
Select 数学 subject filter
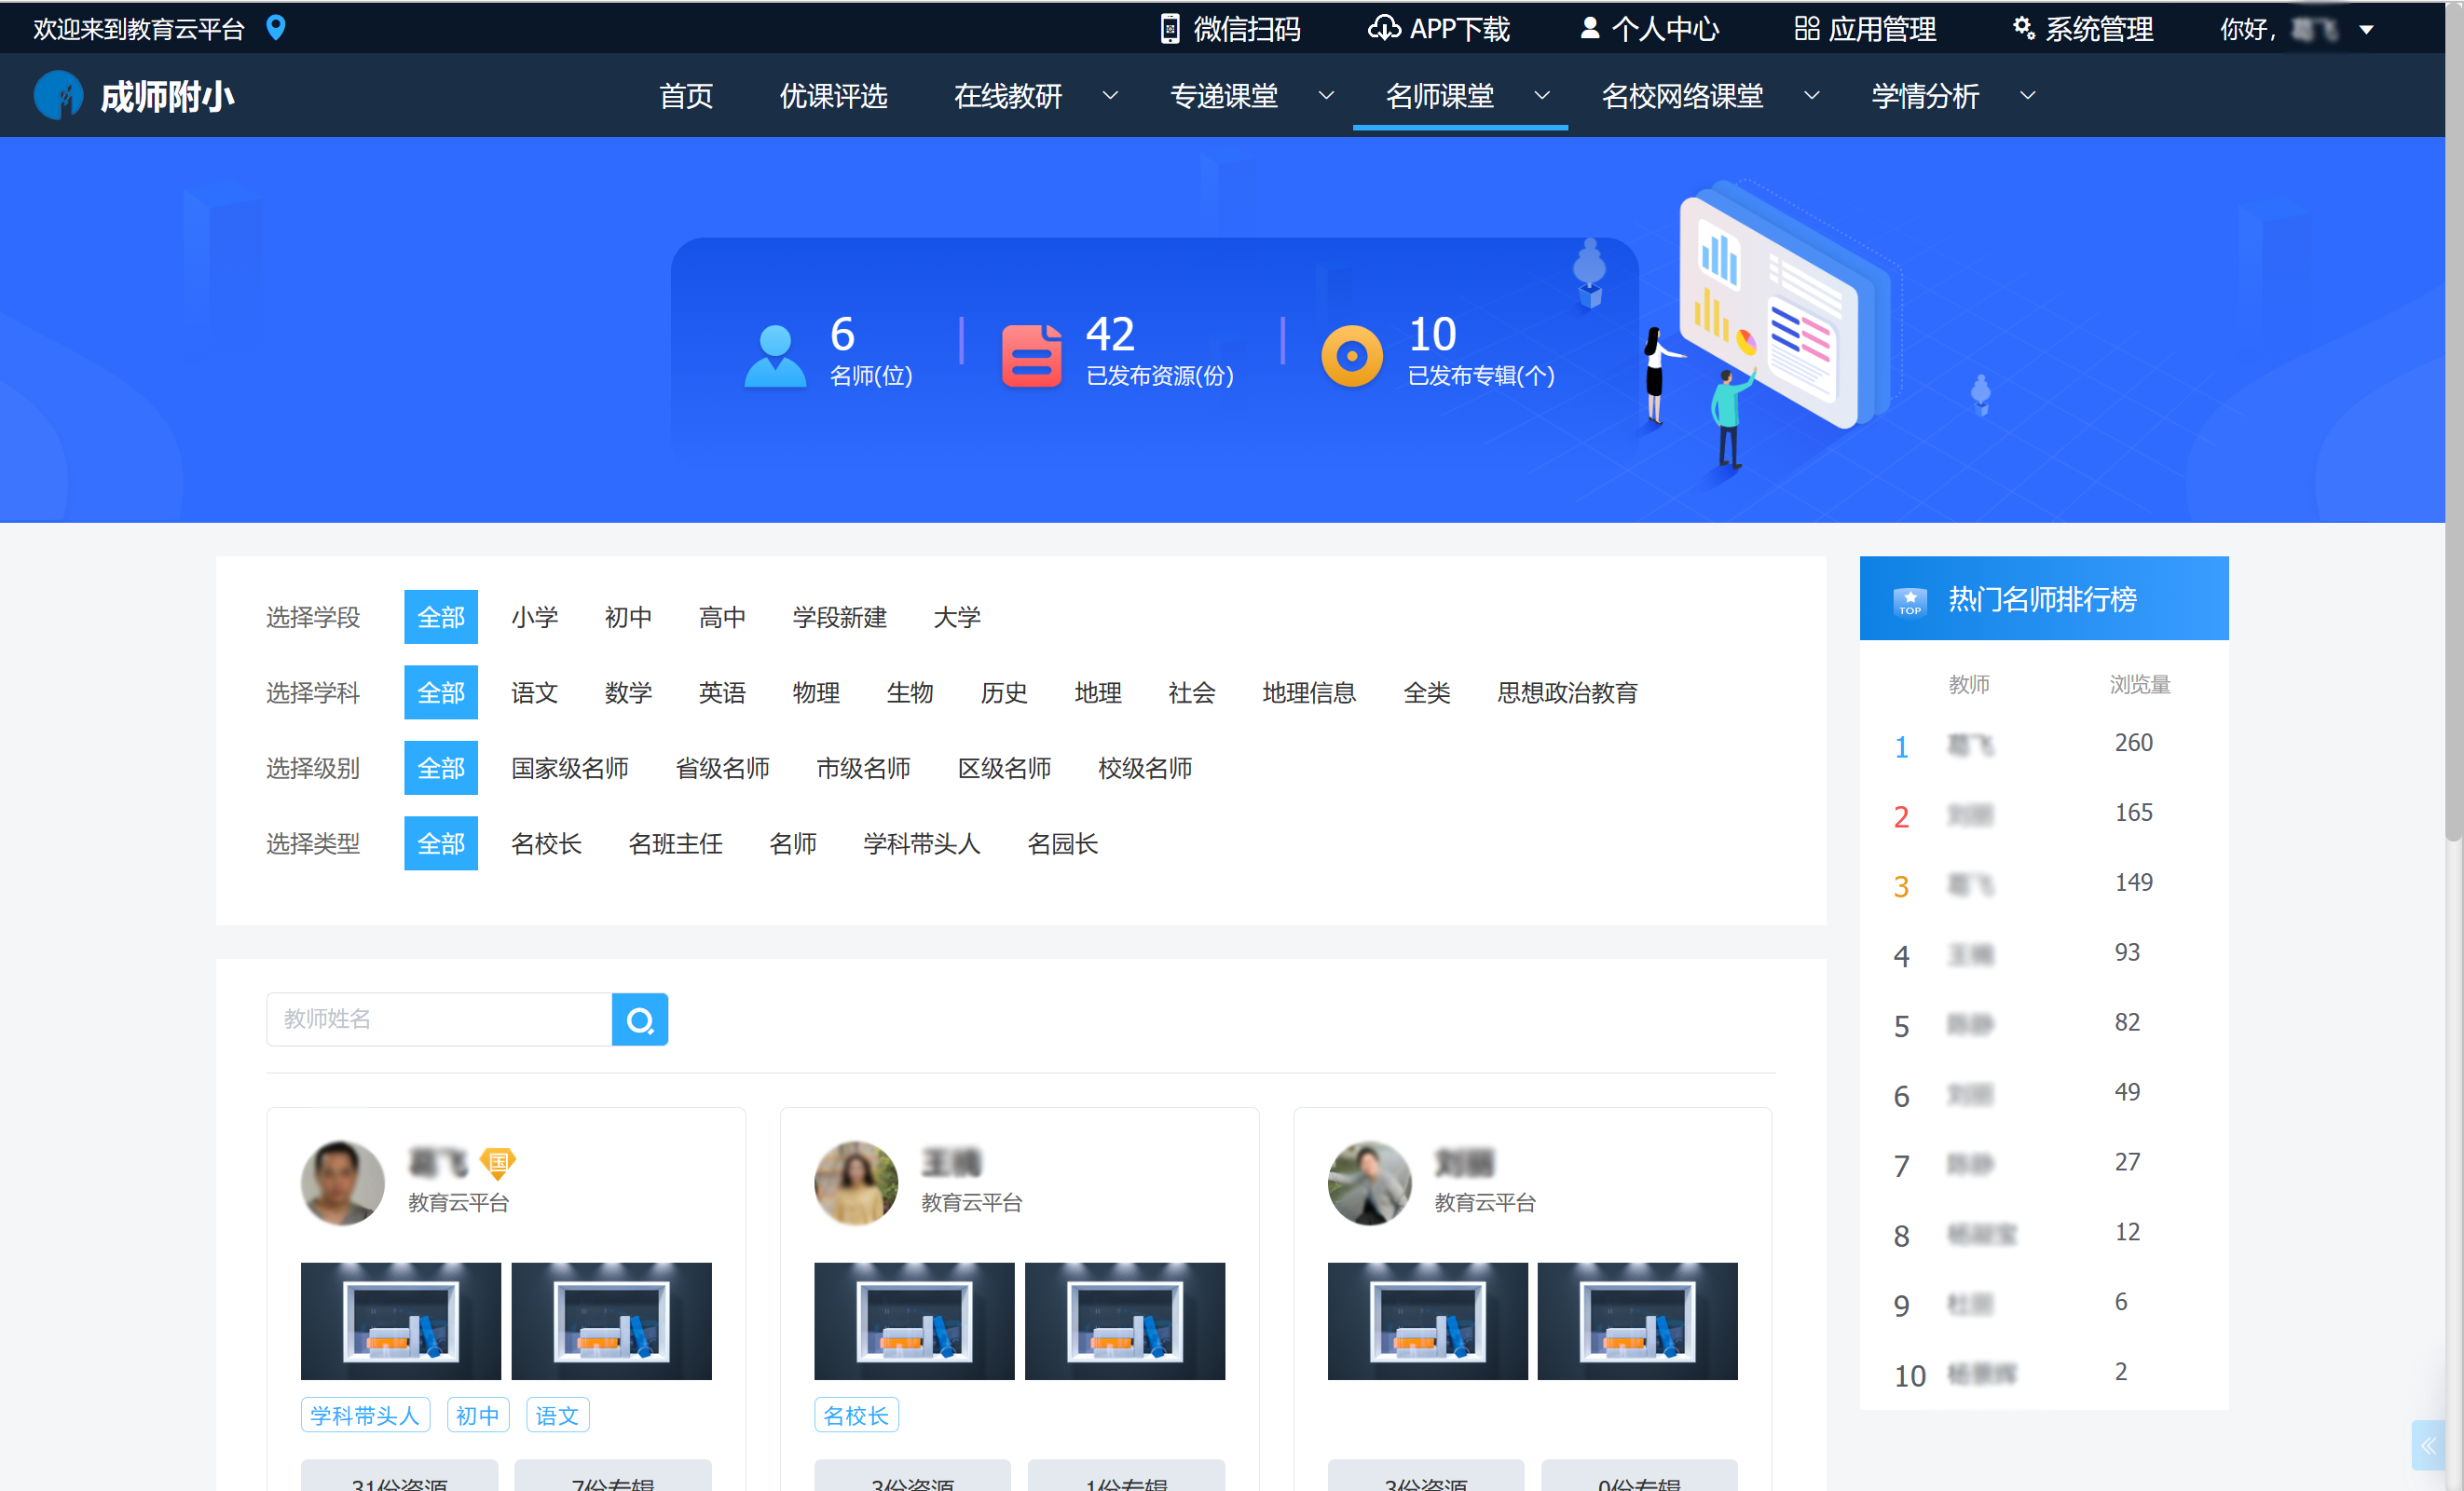coord(628,693)
